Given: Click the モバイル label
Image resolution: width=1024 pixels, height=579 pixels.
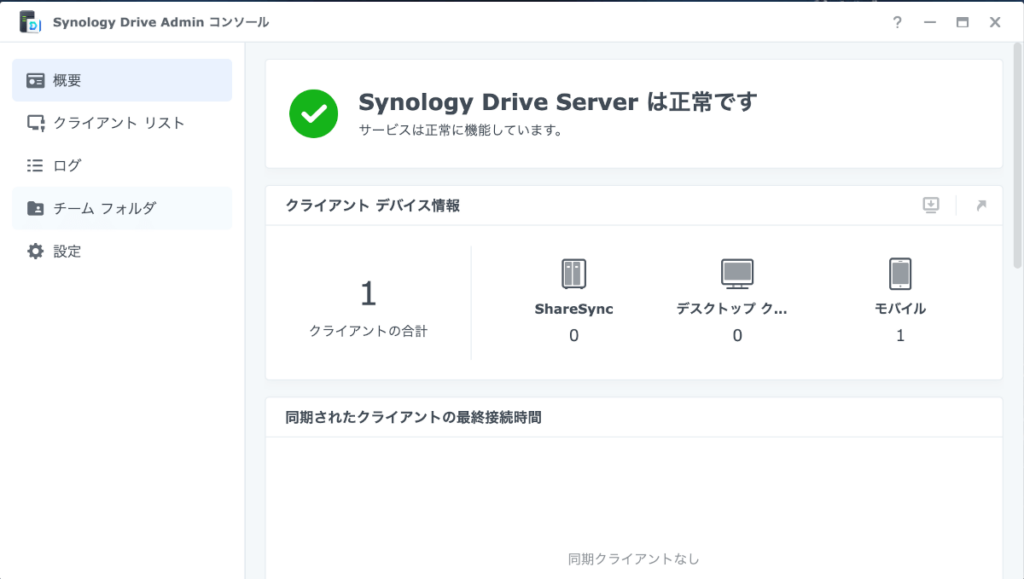Looking at the screenshot, I should pos(900,309).
